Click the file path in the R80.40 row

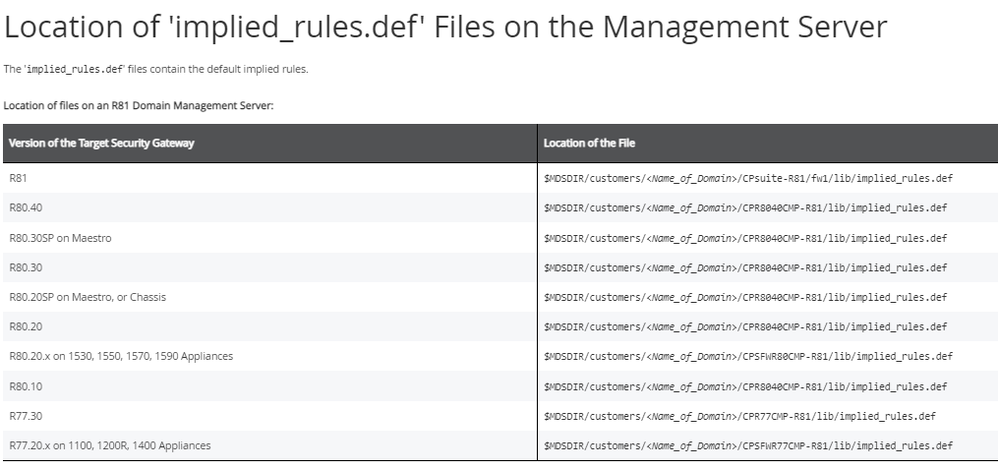[745, 208]
